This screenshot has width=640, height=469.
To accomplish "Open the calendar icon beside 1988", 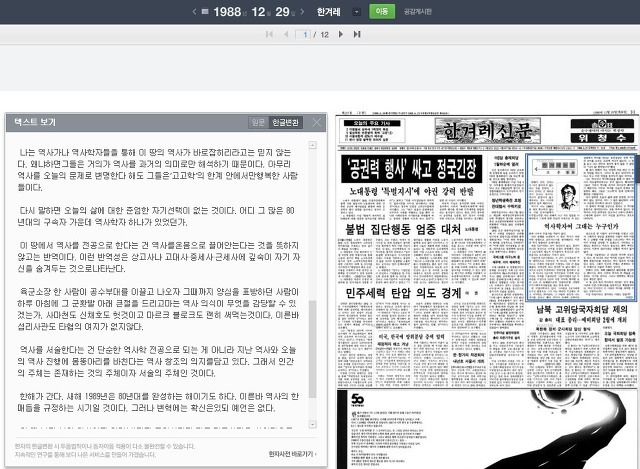I will pos(205,11).
